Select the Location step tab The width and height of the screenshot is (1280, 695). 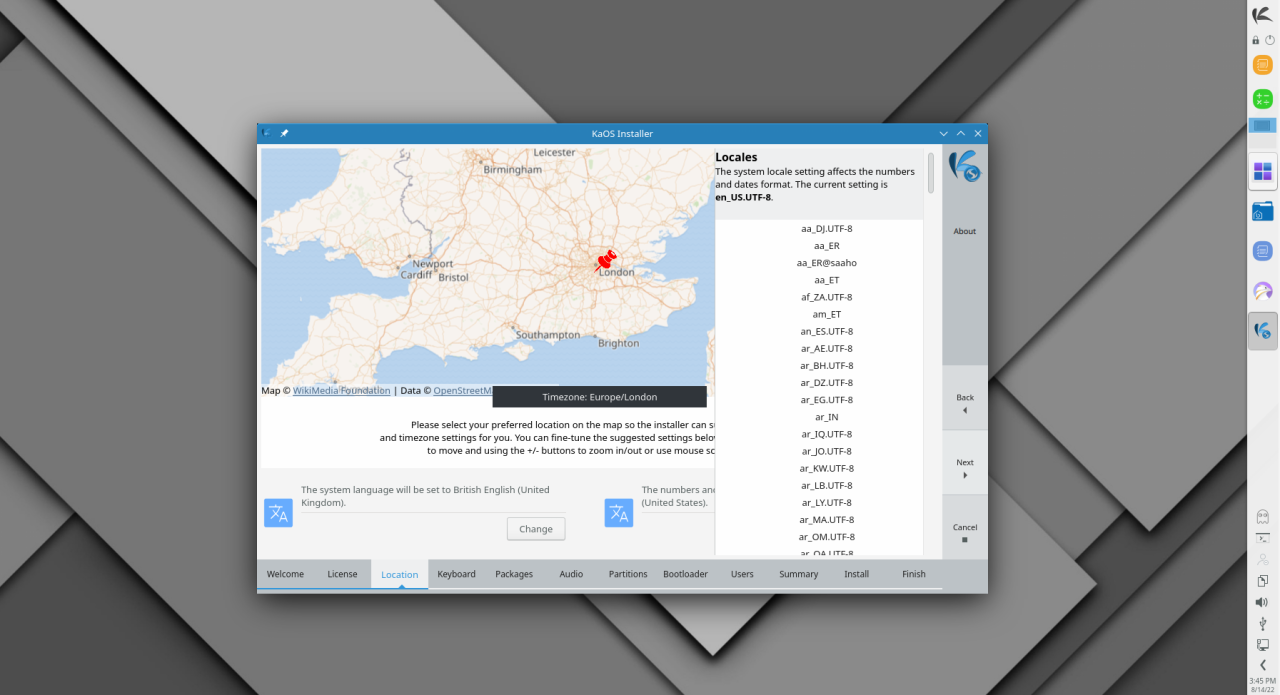pyautogui.click(x=399, y=574)
